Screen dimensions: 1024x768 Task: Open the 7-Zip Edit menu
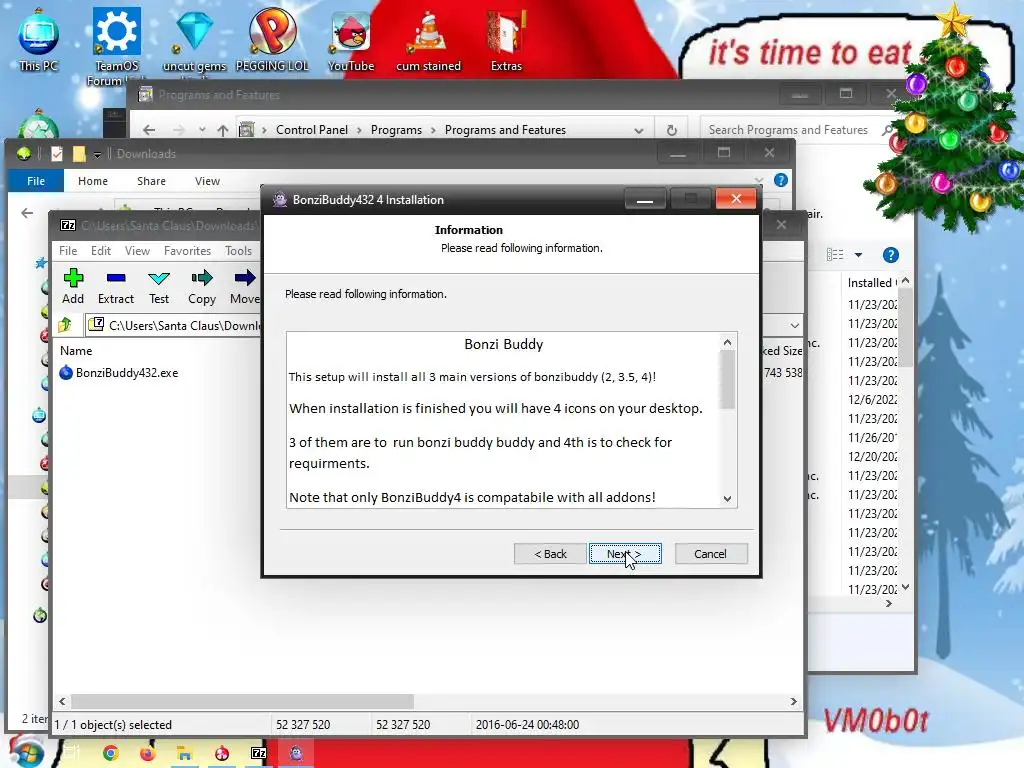[101, 251]
